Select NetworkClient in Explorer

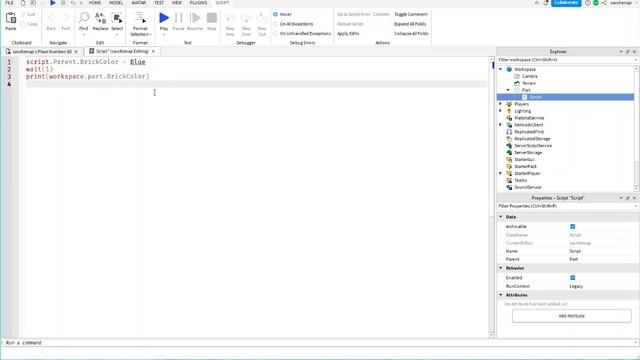click(x=529, y=125)
